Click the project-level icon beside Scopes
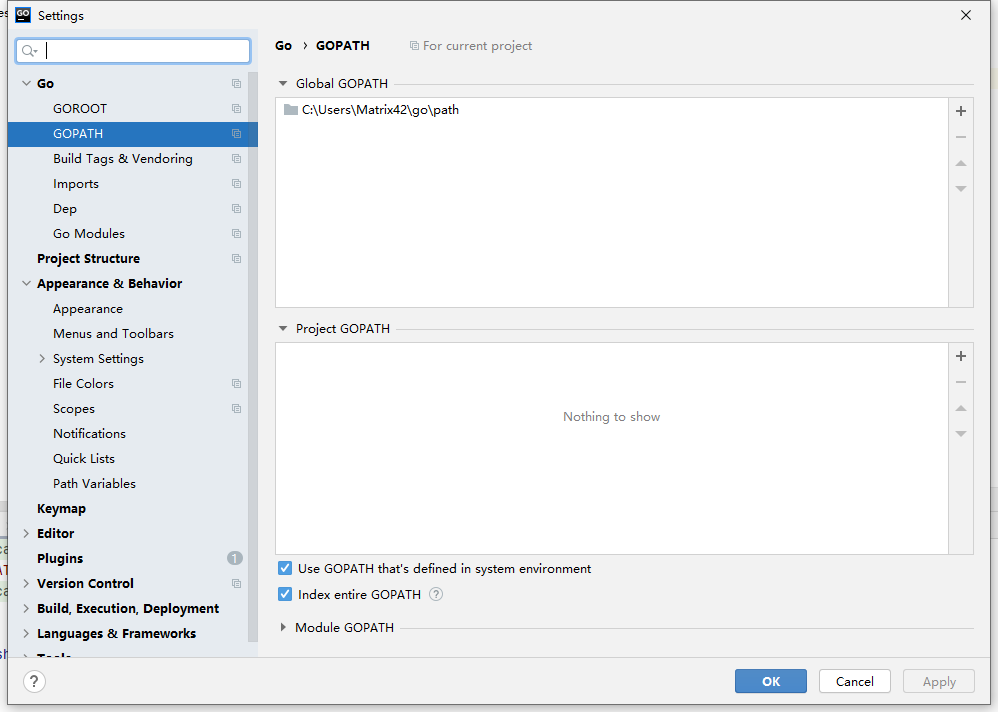This screenshot has width=998, height=712. (237, 408)
